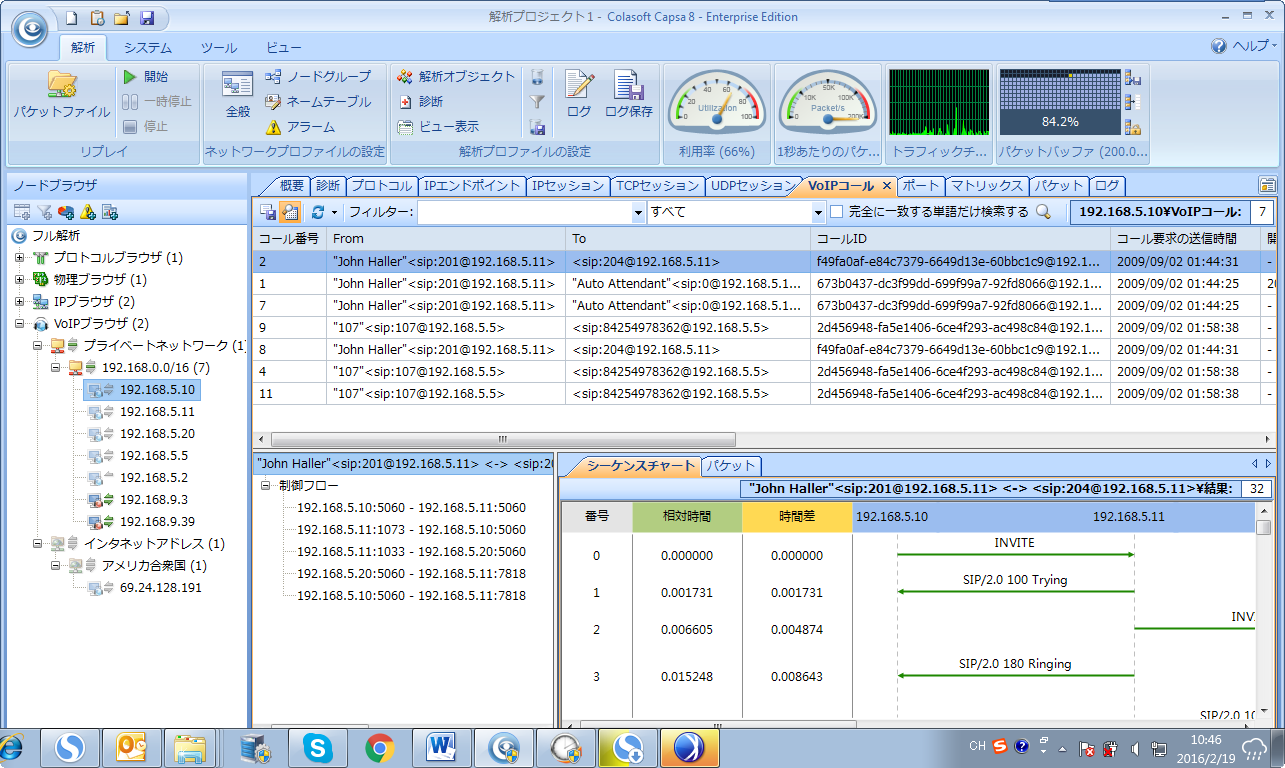
Task: Click the ノードグループ button
Action: (318, 76)
